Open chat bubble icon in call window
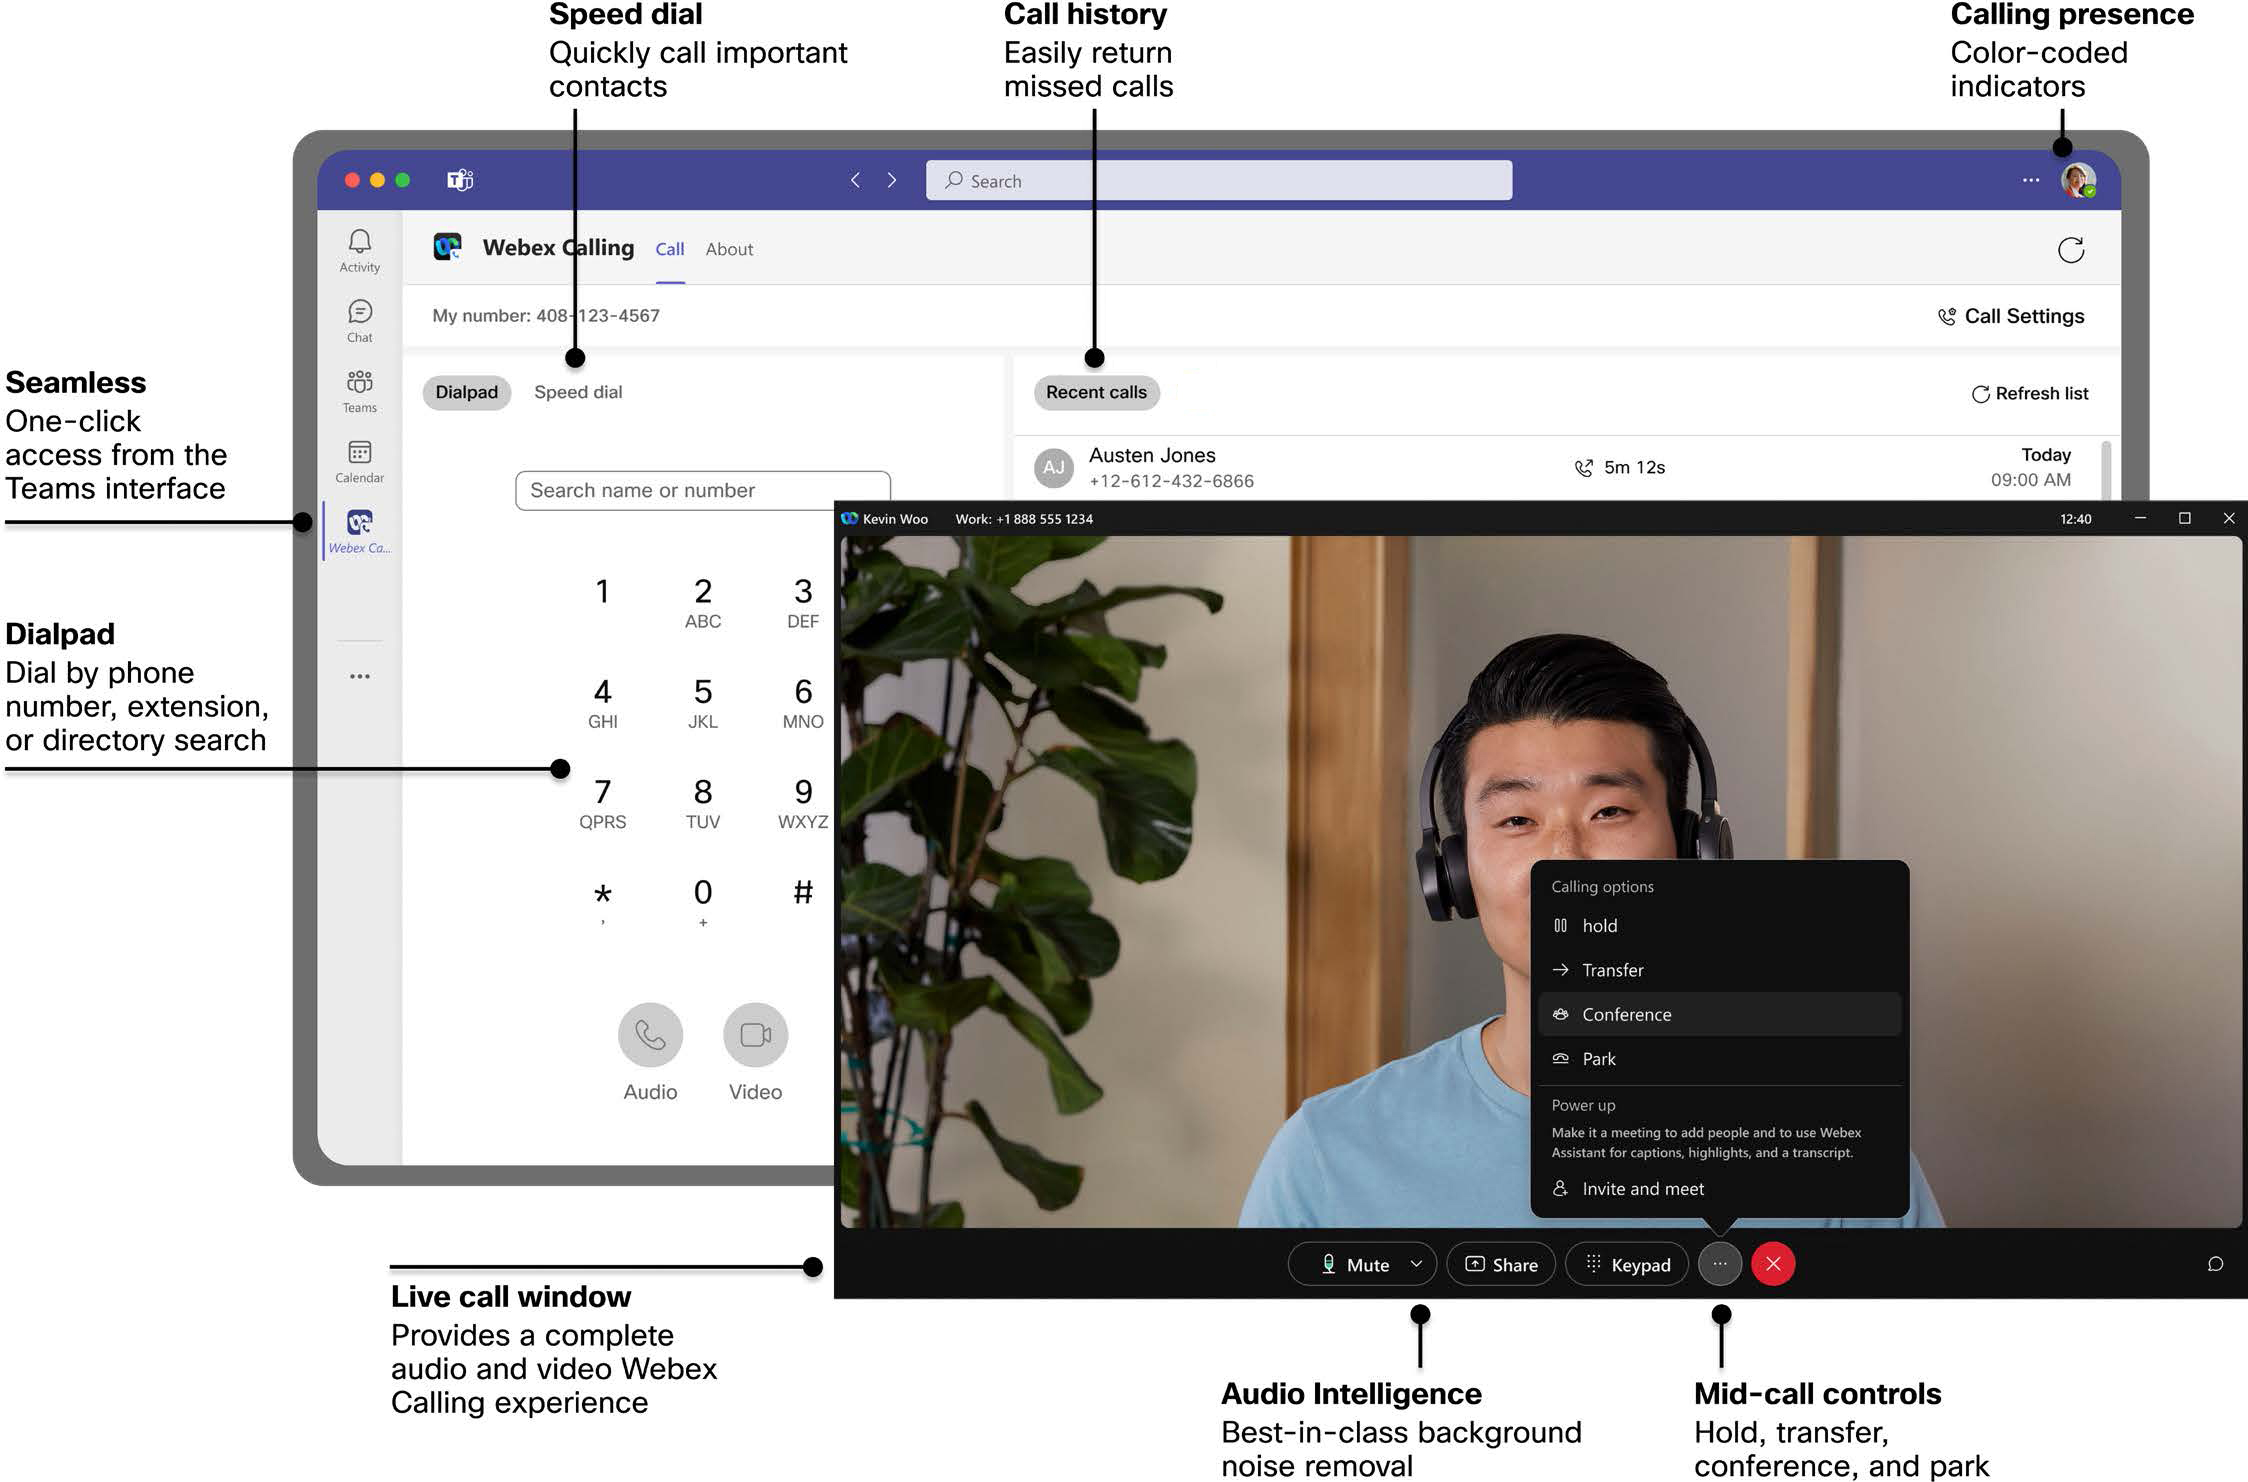 (2215, 1264)
